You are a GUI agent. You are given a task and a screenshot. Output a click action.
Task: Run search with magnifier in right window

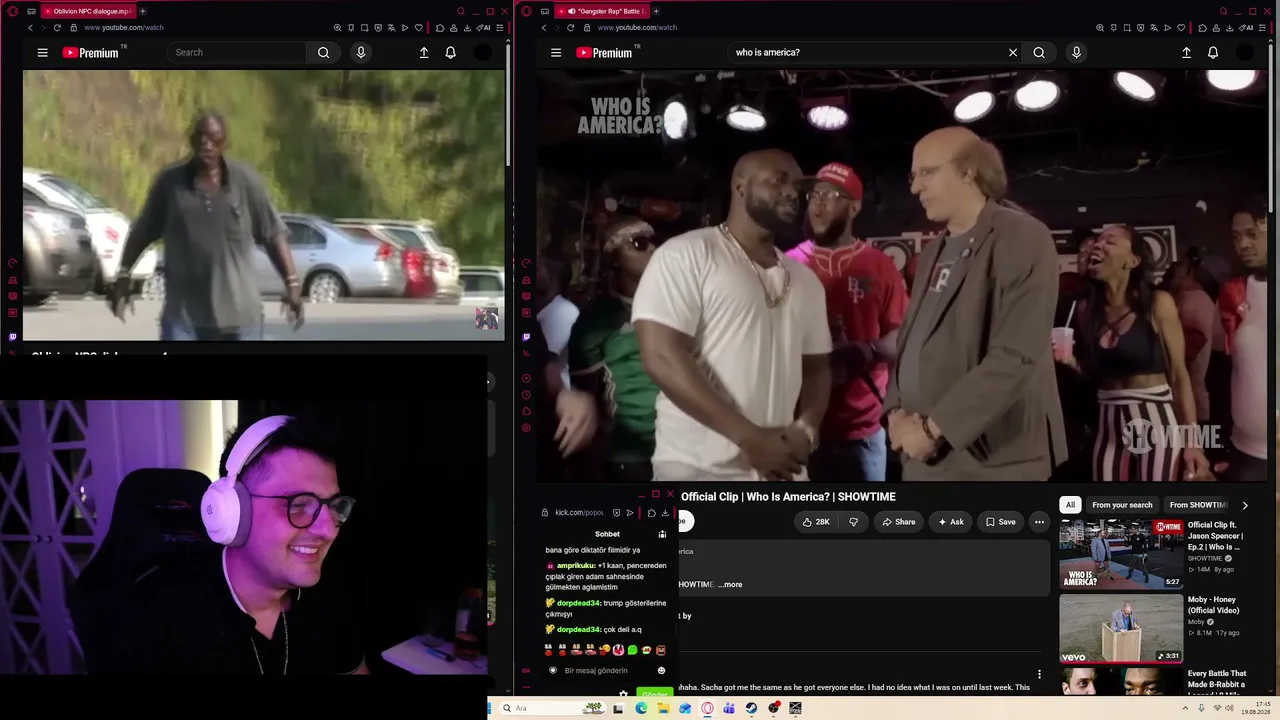pyautogui.click(x=1039, y=53)
